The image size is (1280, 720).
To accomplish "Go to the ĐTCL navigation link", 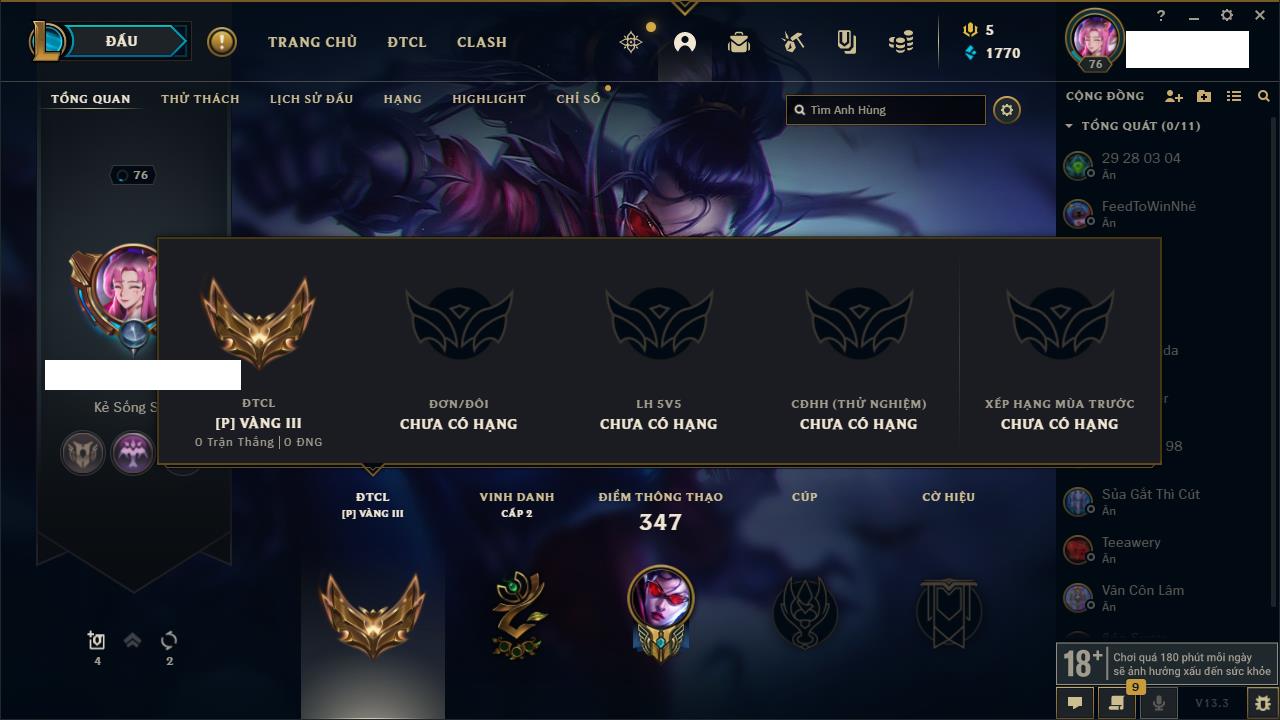I will [407, 42].
